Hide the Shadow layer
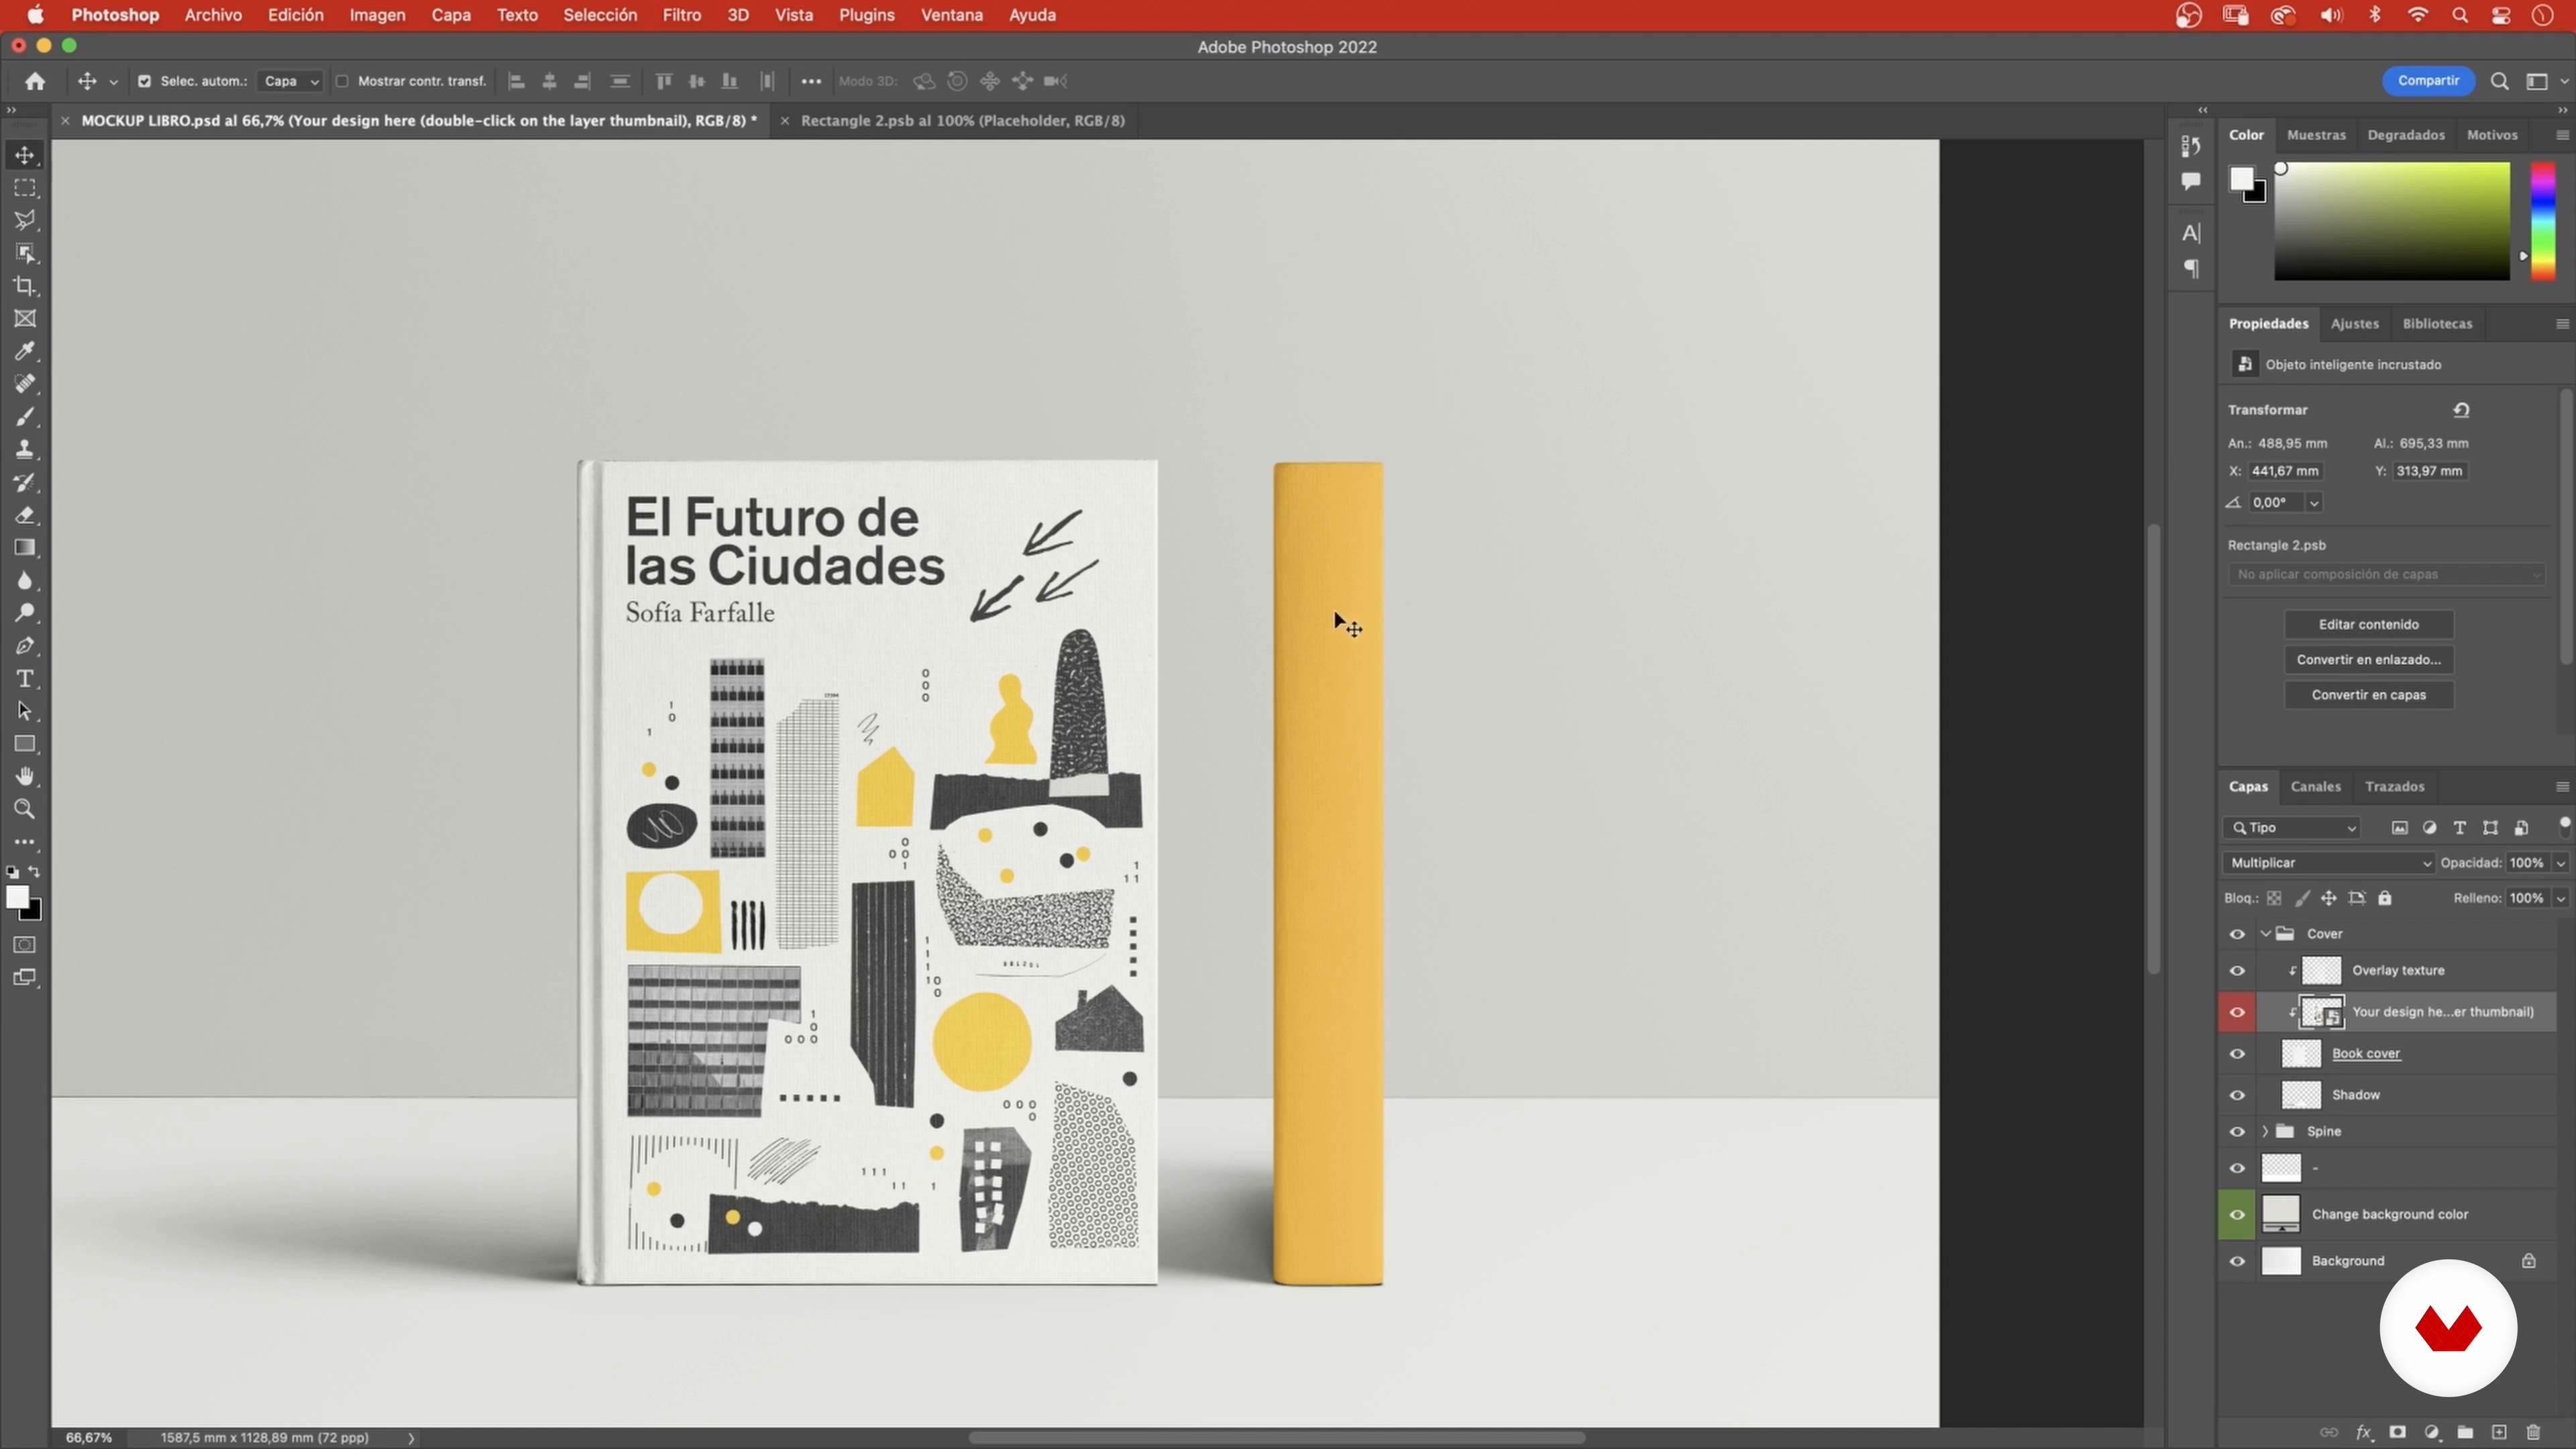Screen dimensions: 2576x1449 point(2237,1095)
